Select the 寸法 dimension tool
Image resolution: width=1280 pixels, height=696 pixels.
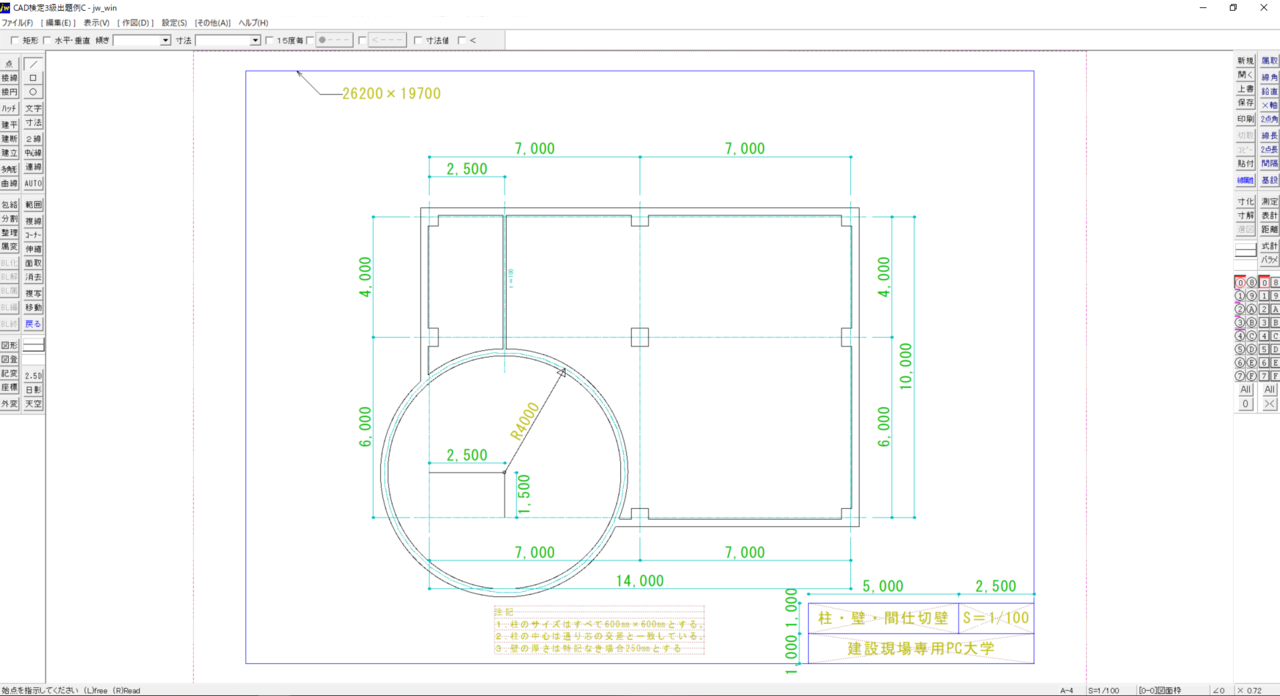pyautogui.click(x=33, y=121)
